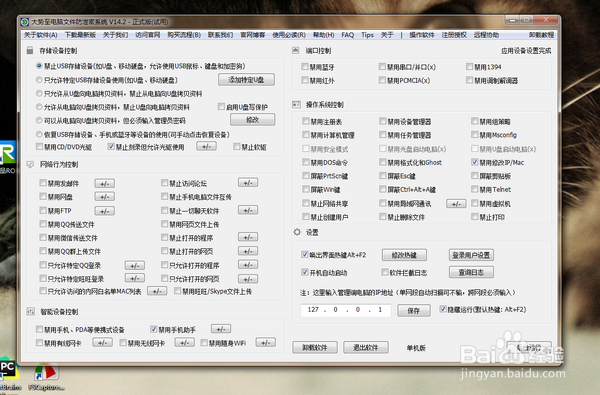Click 修改热键 button
Screen dimensions: 600x395
(404, 255)
